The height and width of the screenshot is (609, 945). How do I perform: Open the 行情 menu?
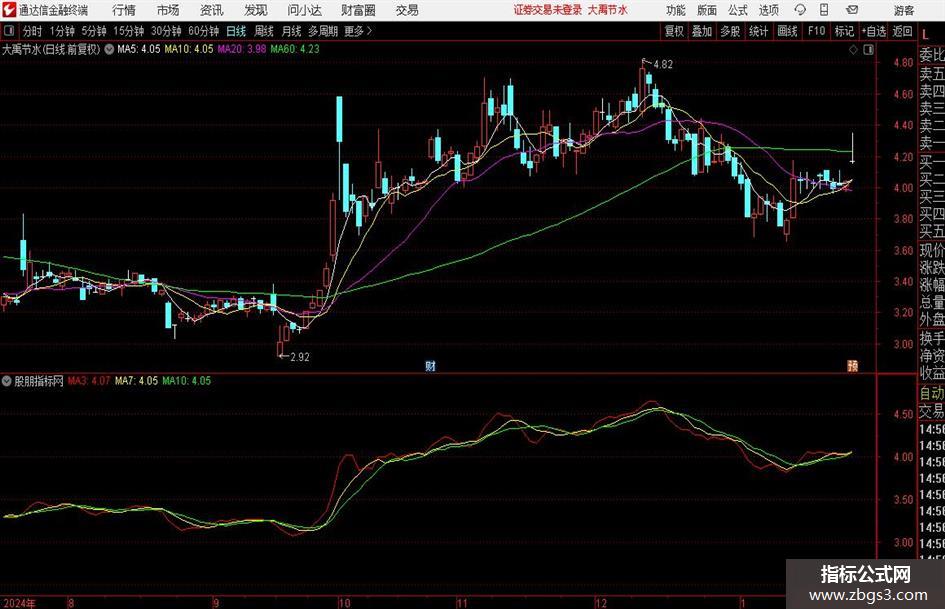coord(124,10)
